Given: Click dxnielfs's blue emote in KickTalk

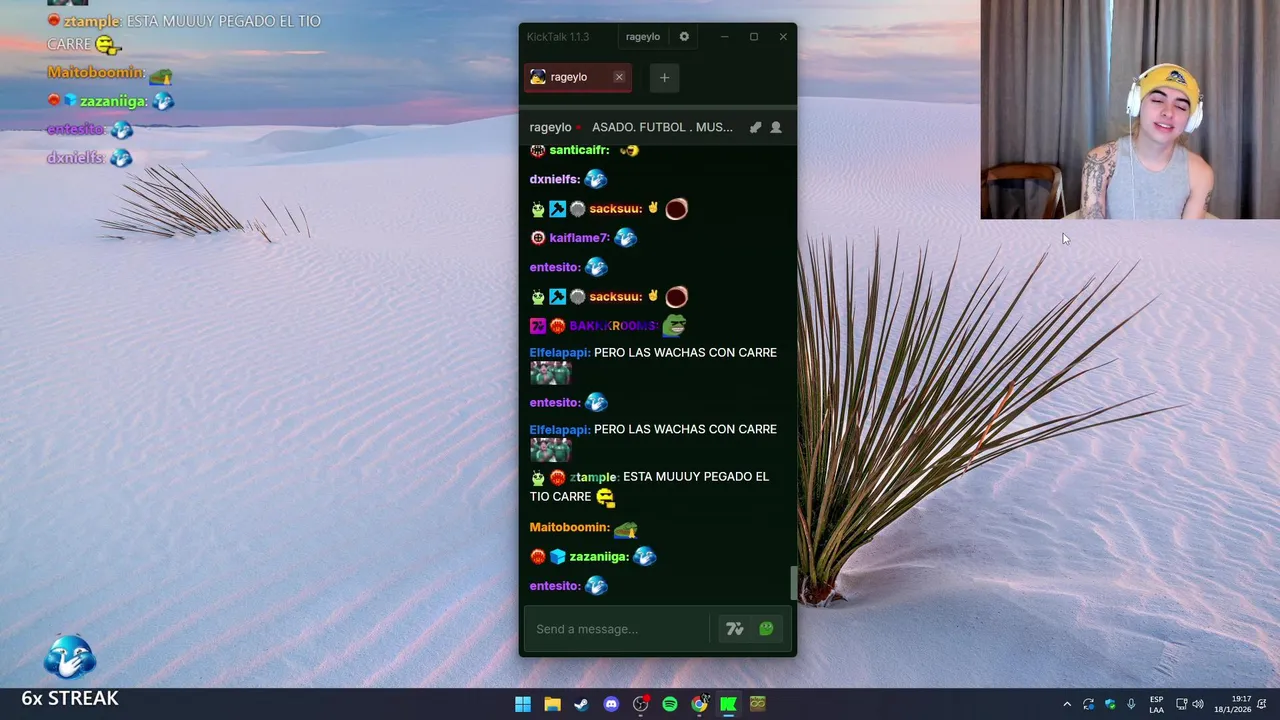Looking at the screenshot, I should 596,179.
